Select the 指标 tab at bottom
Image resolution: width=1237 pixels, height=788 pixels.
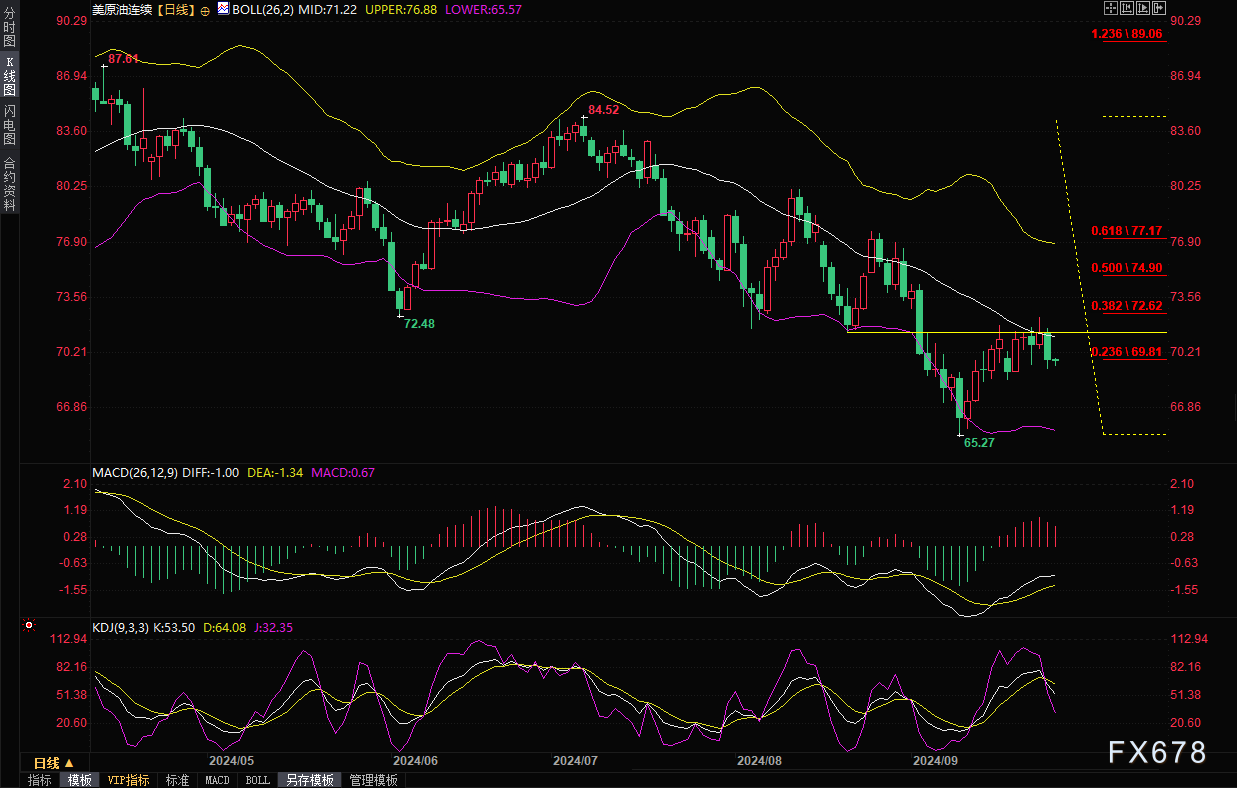pos(40,780)
